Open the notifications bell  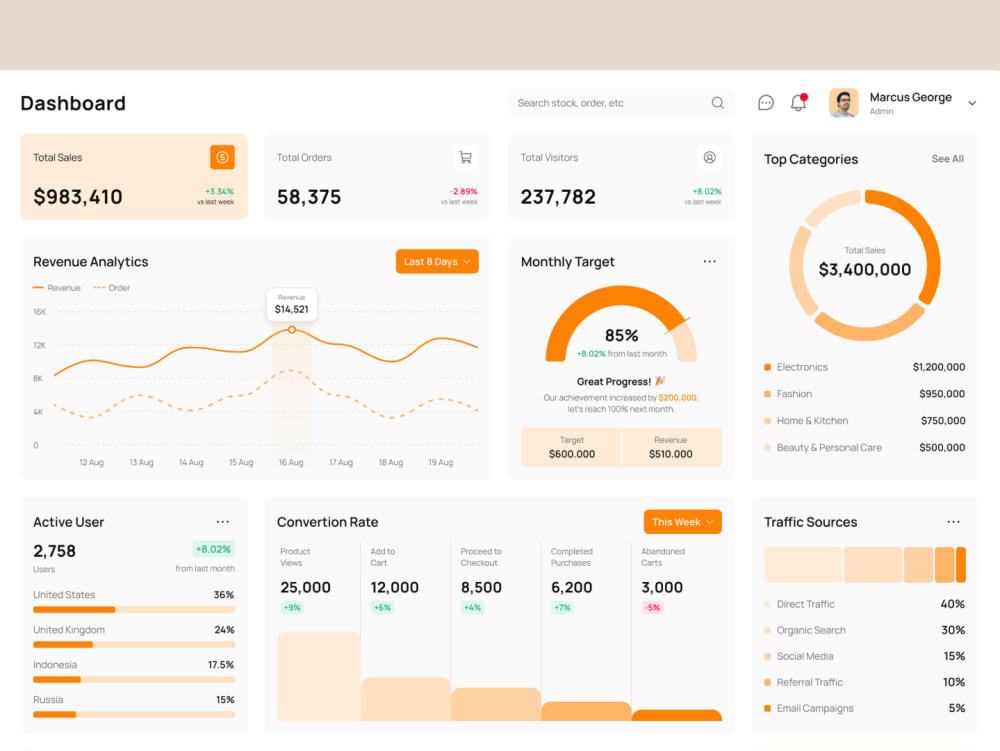pos(798,103)
